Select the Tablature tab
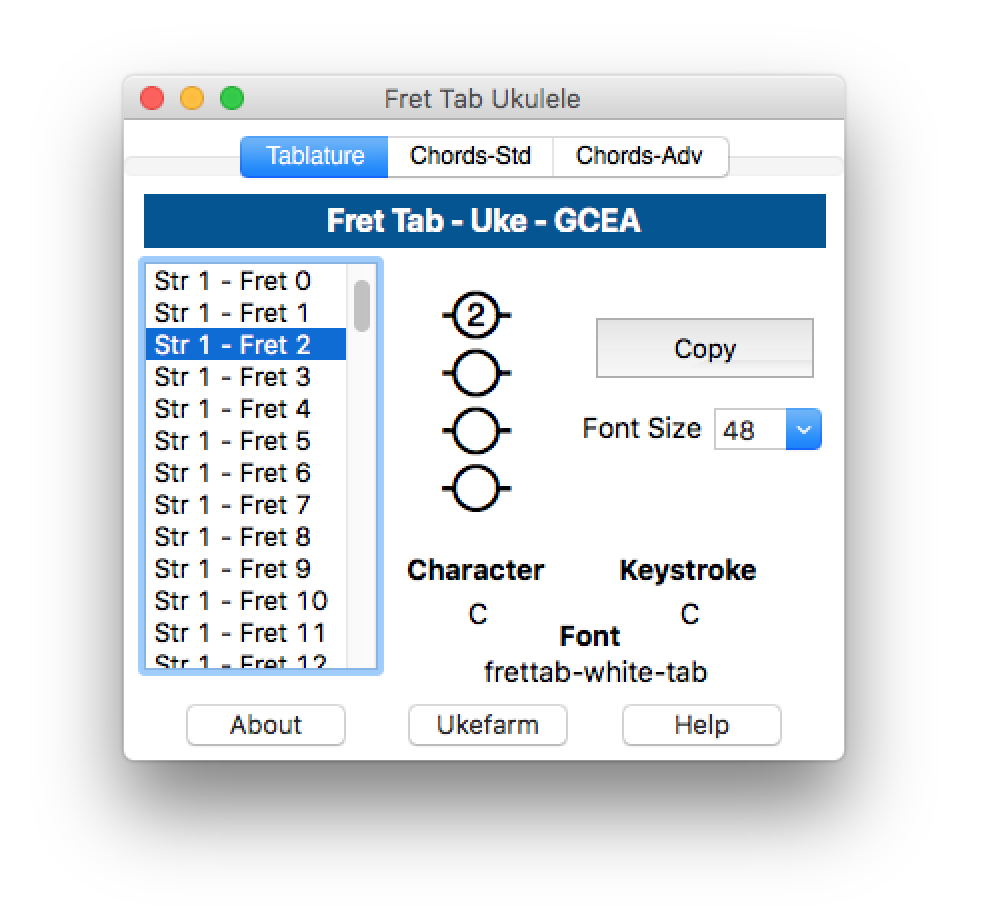Screen dimensions: 1004x906 pyautogui.click(x=315, y=157)
